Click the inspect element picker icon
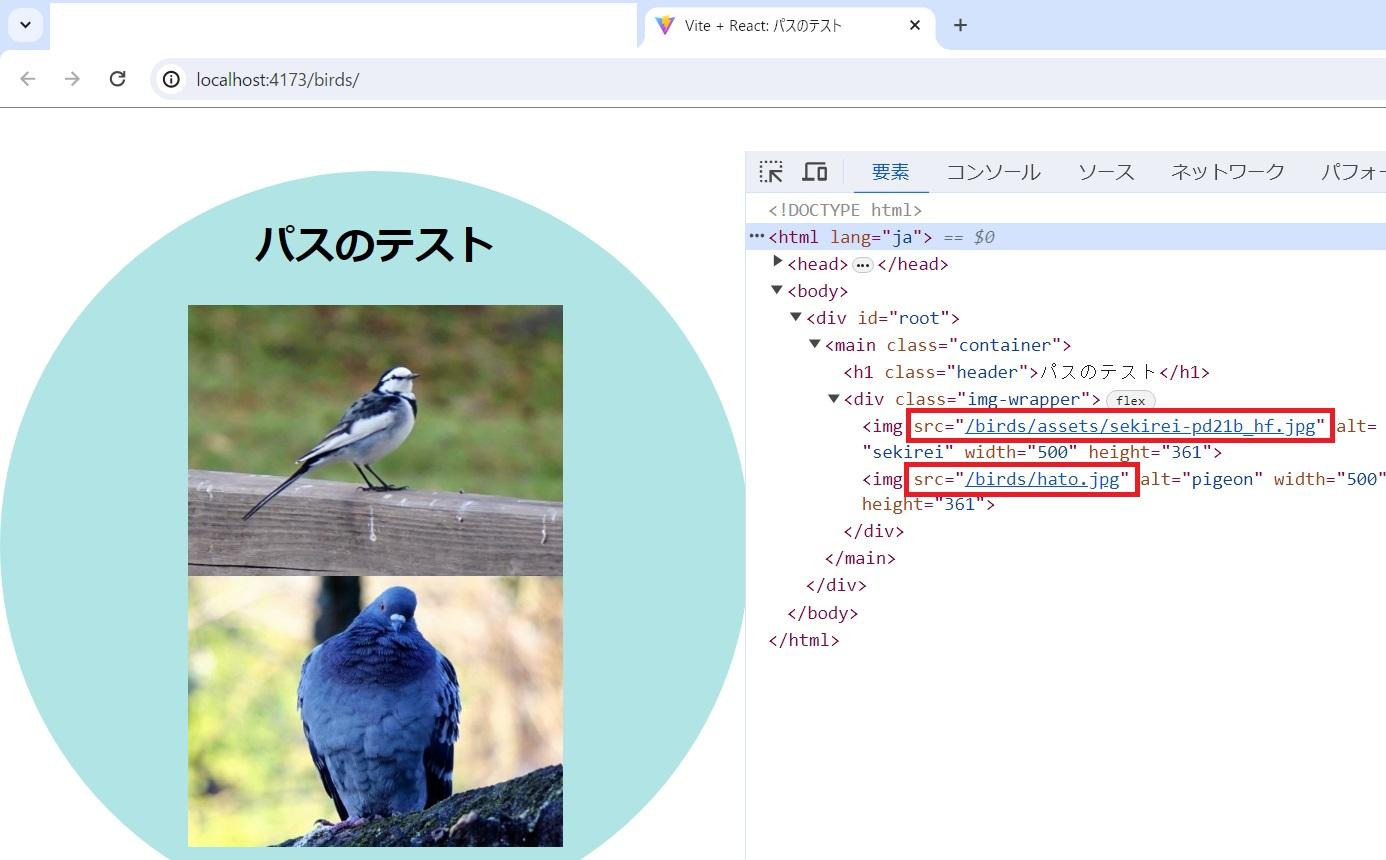The height and width of the screenshot is (860, 1386). (770, 171)
